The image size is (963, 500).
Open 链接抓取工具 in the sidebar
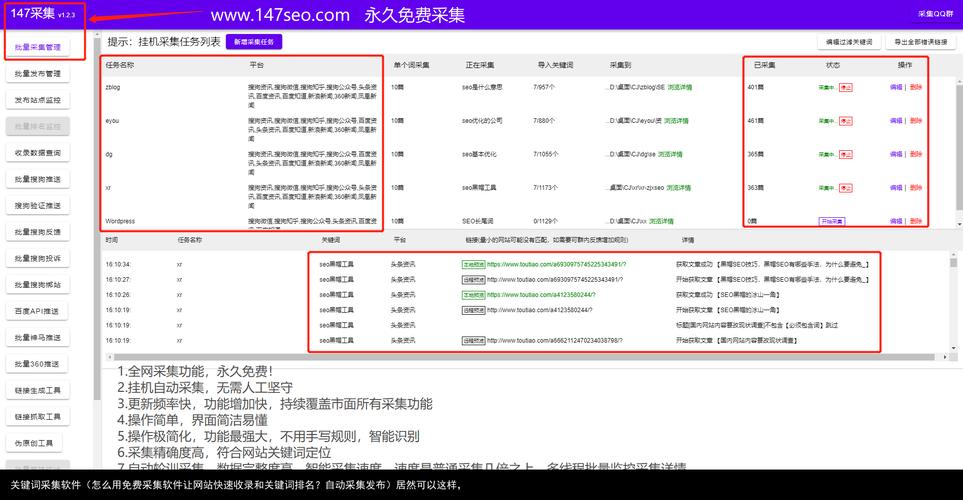(x=37, y=417)
